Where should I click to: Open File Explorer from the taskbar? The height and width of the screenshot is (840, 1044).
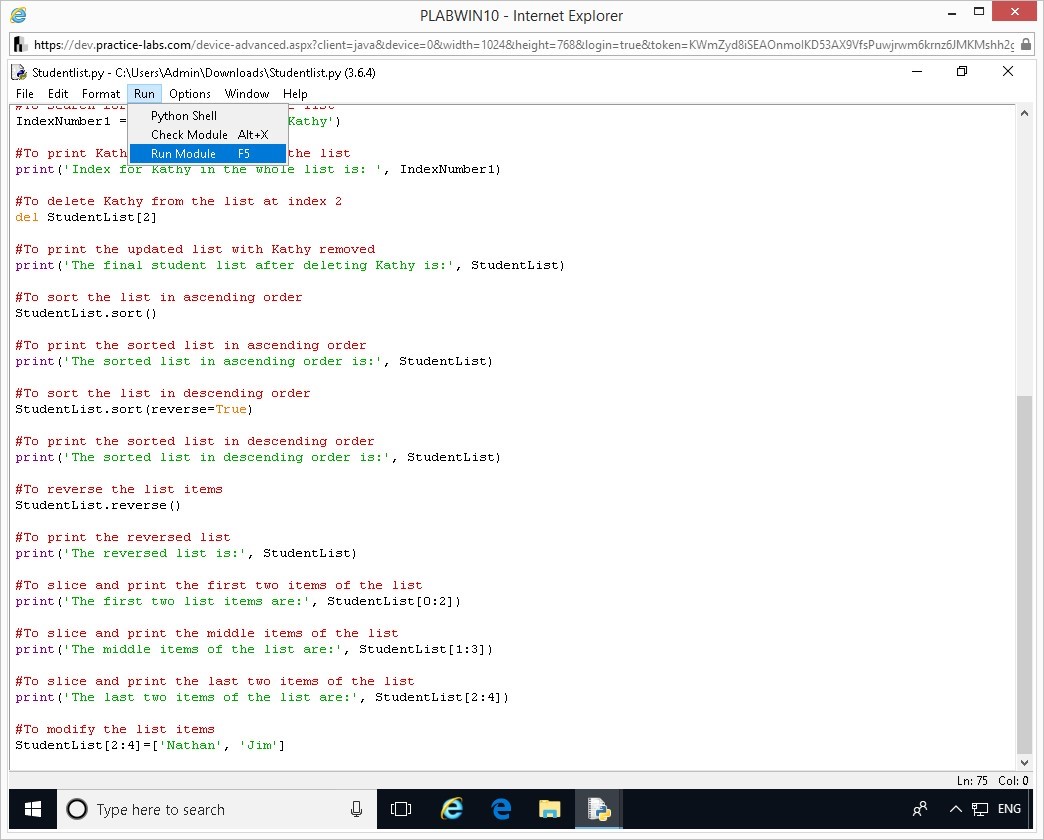tap(549, 809)
